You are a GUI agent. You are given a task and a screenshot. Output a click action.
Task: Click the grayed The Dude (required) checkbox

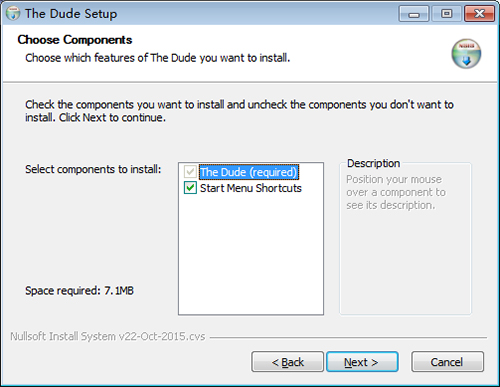[190, 172]
